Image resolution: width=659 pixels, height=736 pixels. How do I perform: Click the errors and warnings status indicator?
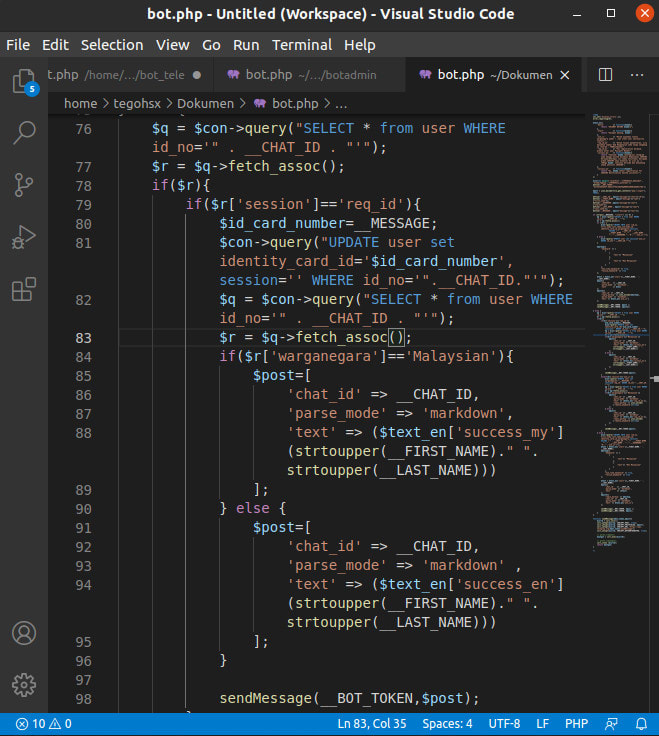(x=44, y=724)
